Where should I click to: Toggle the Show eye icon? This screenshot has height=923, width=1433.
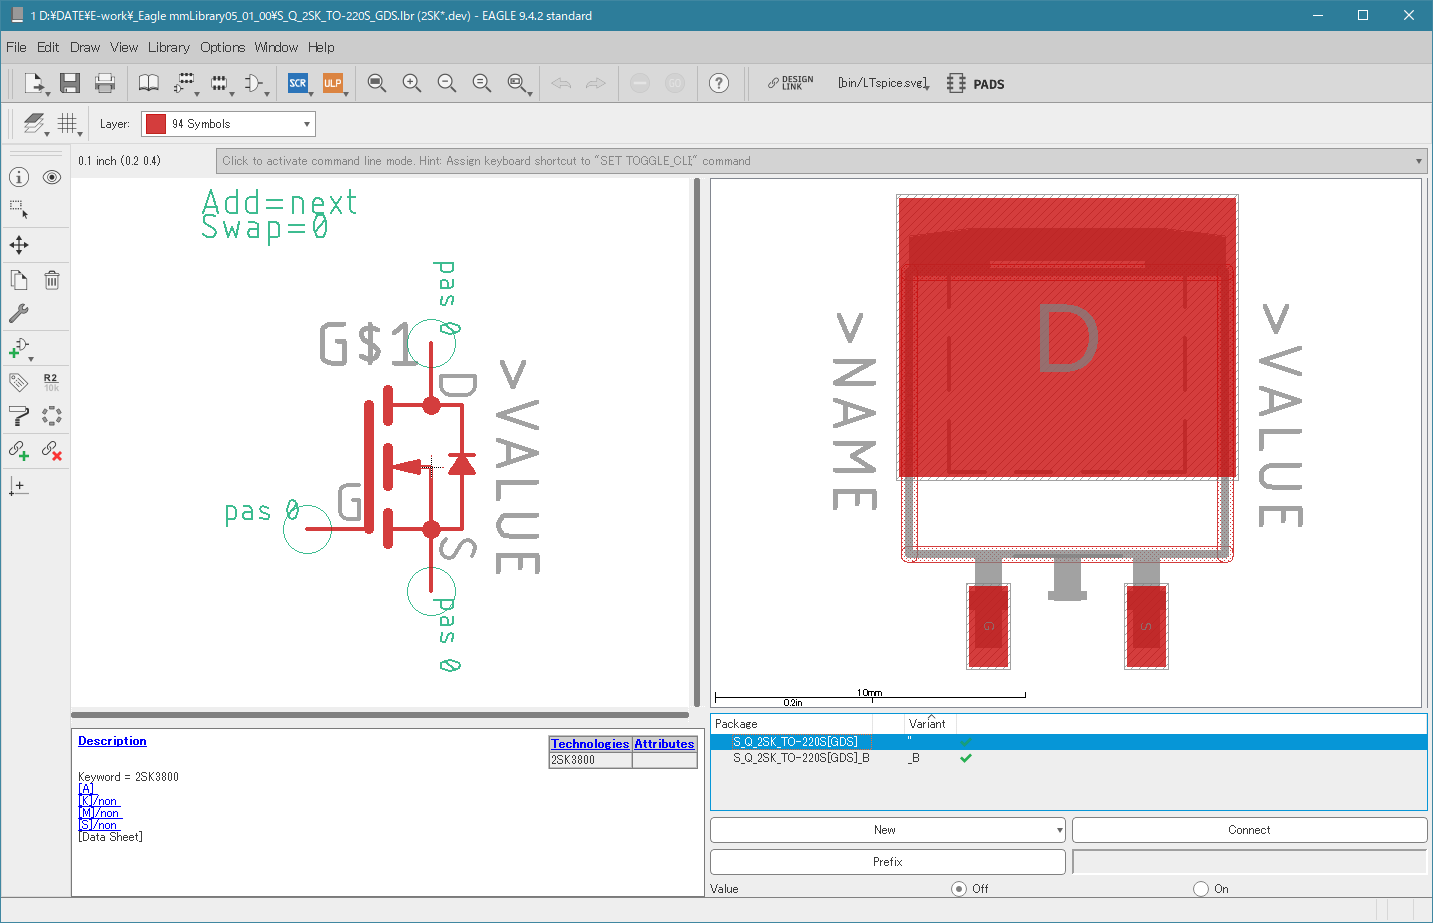click(52, 177)
